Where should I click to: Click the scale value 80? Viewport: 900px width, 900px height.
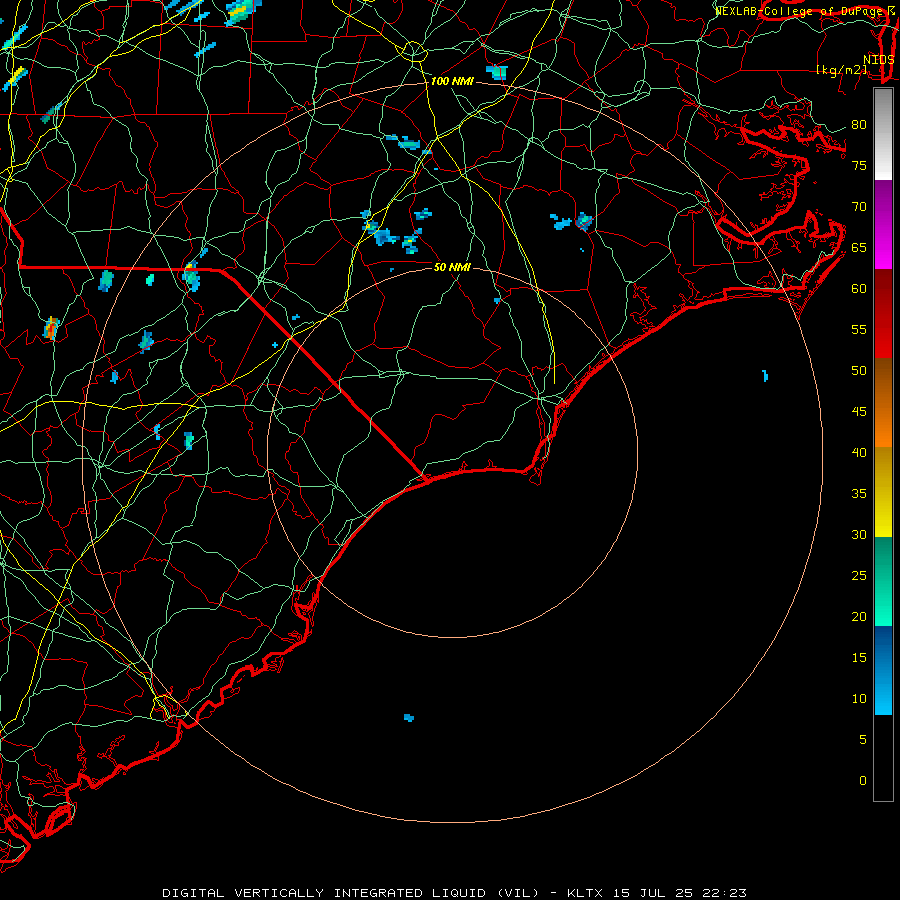859,125
